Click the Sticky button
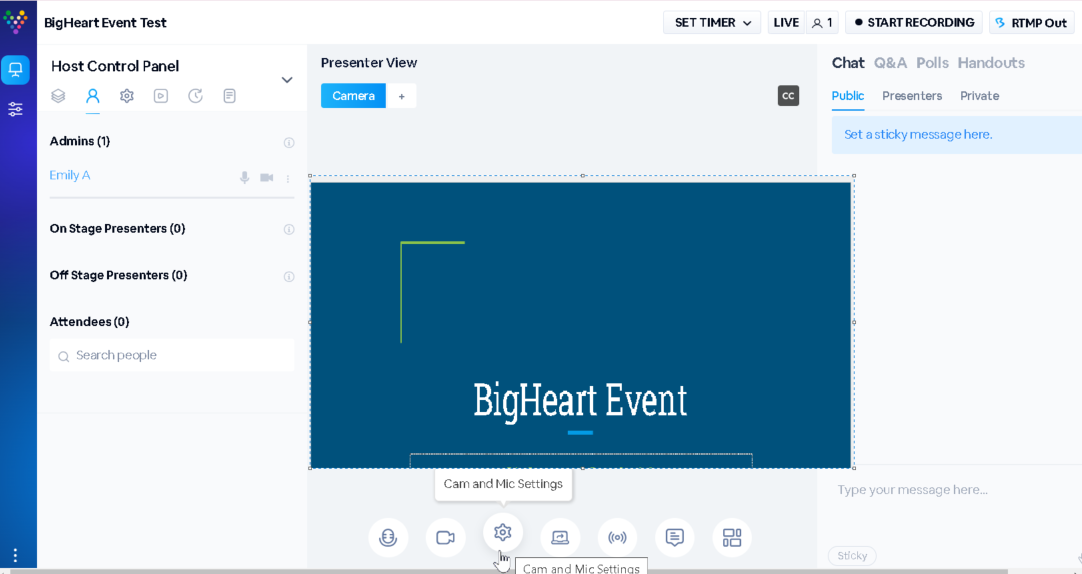The height and width of the screenshot is (574, 1082). tap(852, 555)
